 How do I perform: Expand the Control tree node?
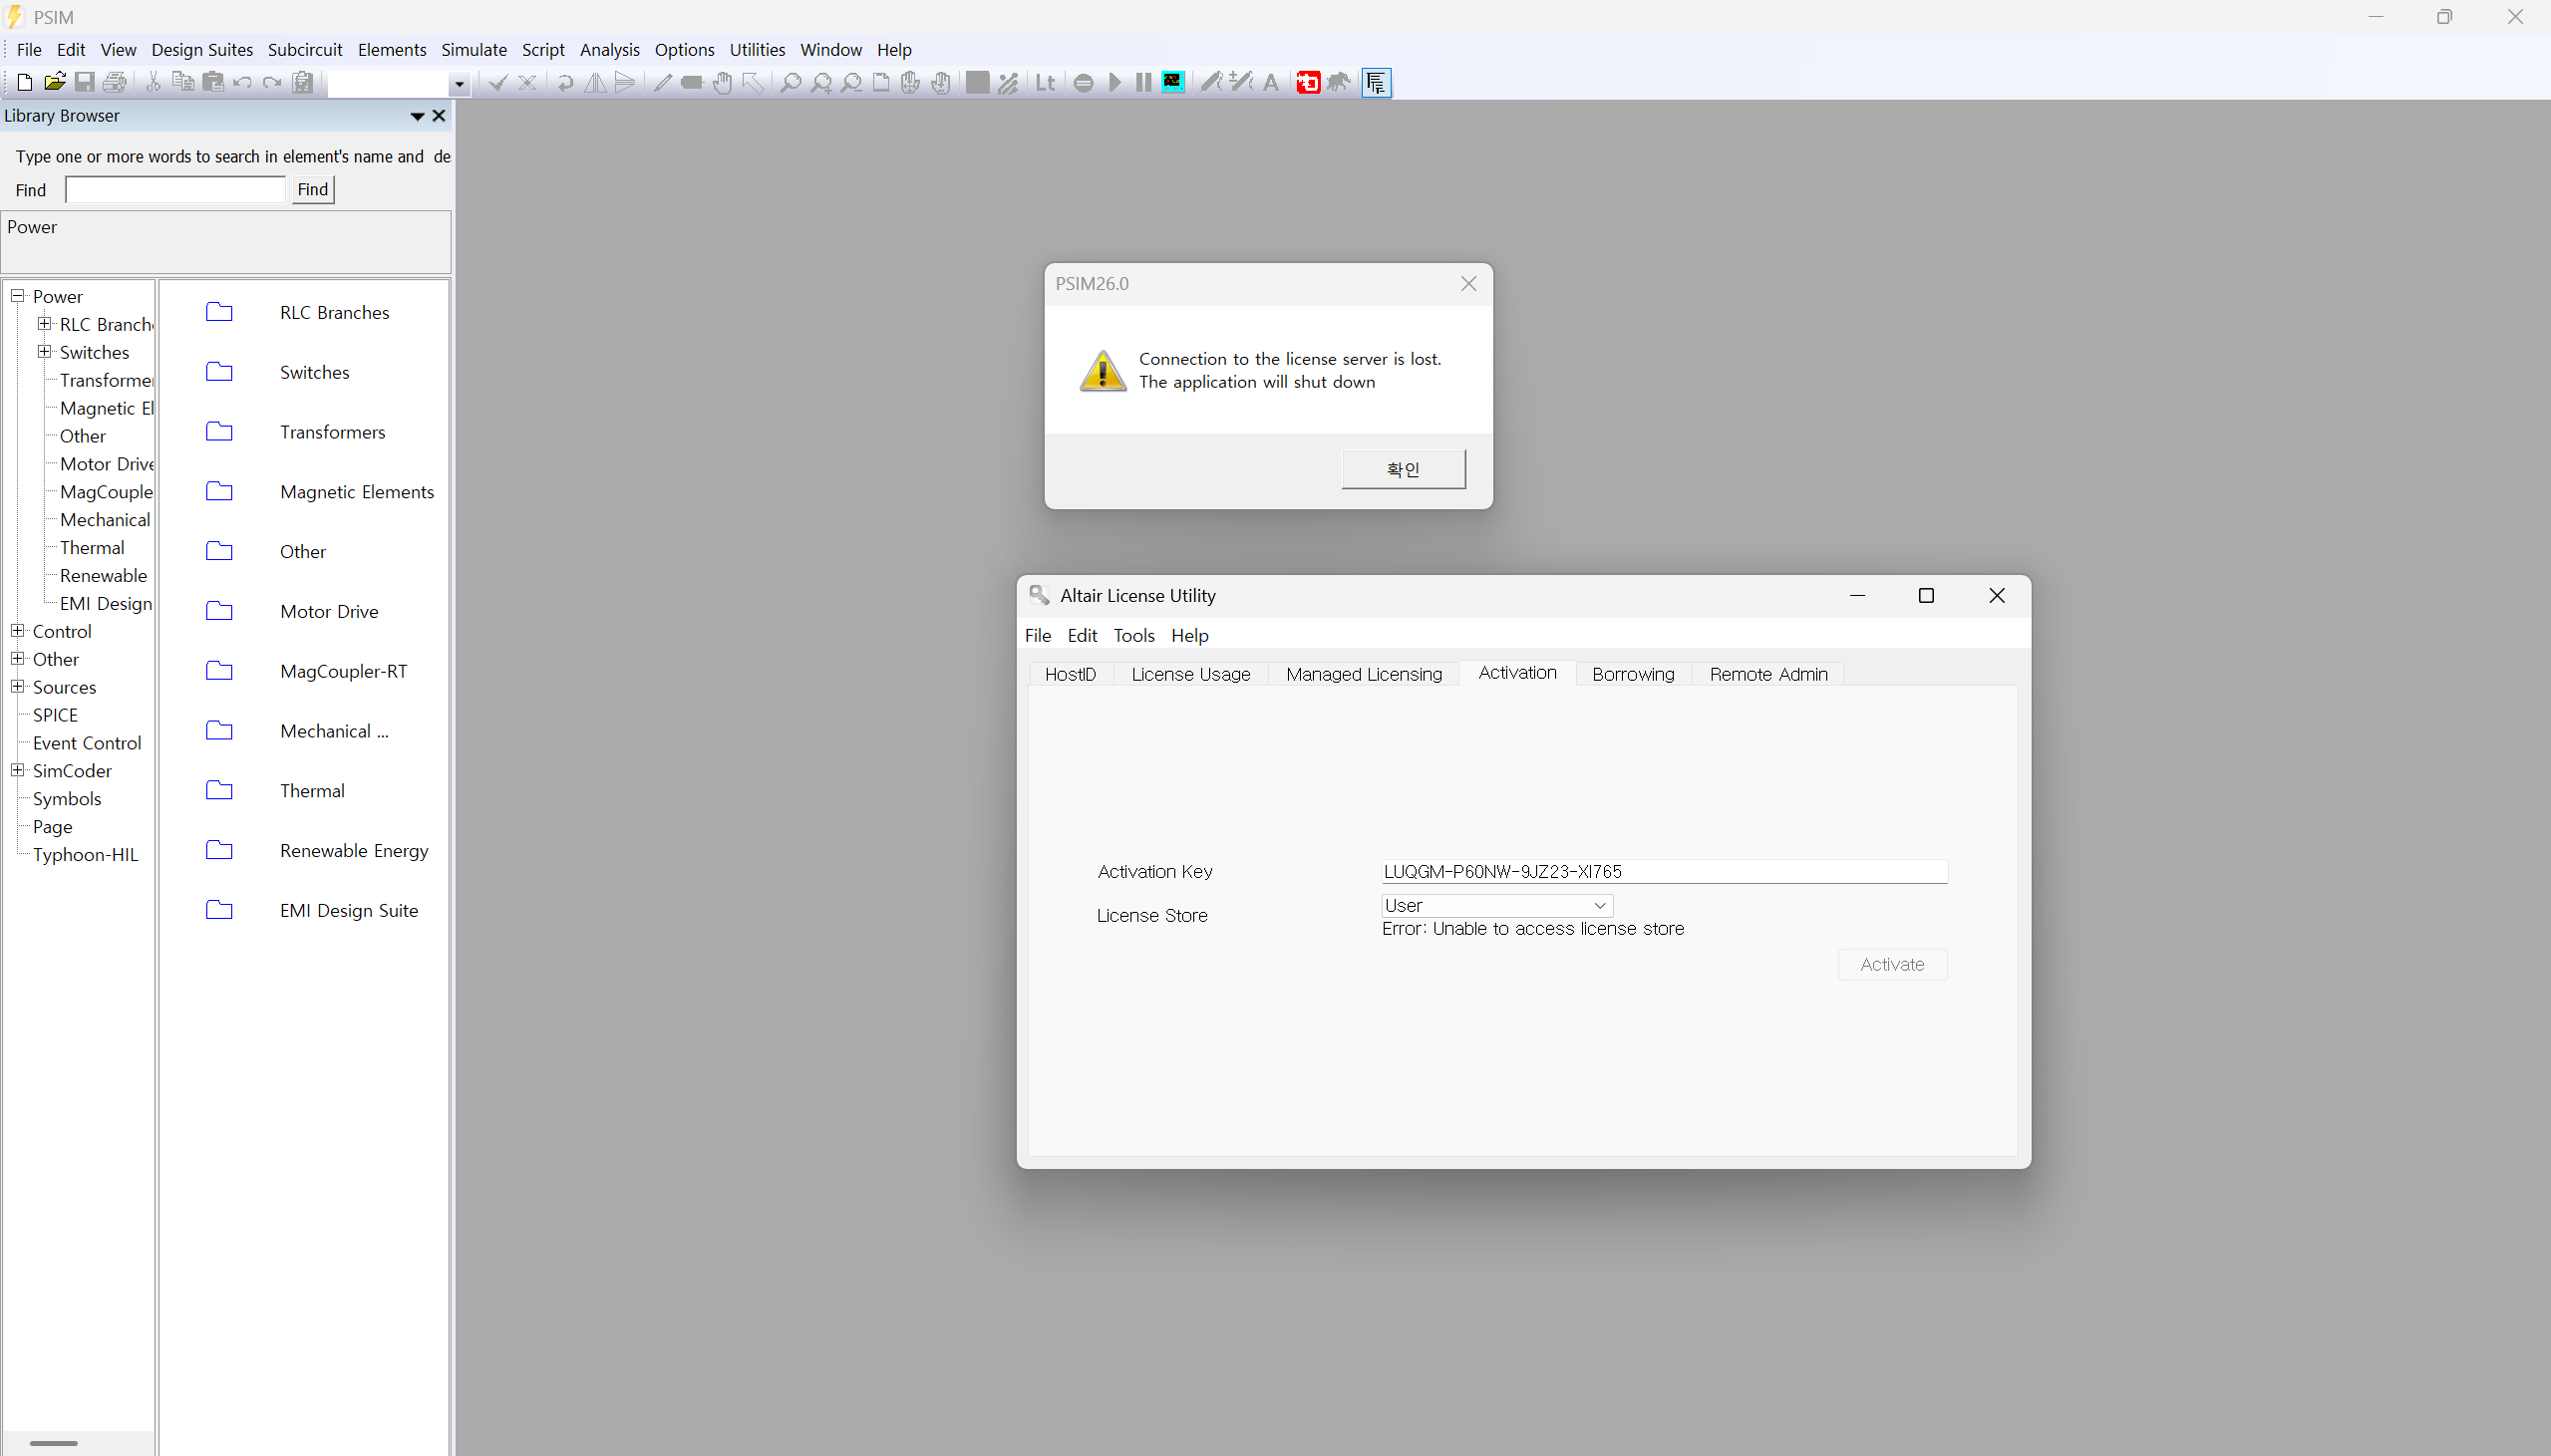tap(17, 631)
